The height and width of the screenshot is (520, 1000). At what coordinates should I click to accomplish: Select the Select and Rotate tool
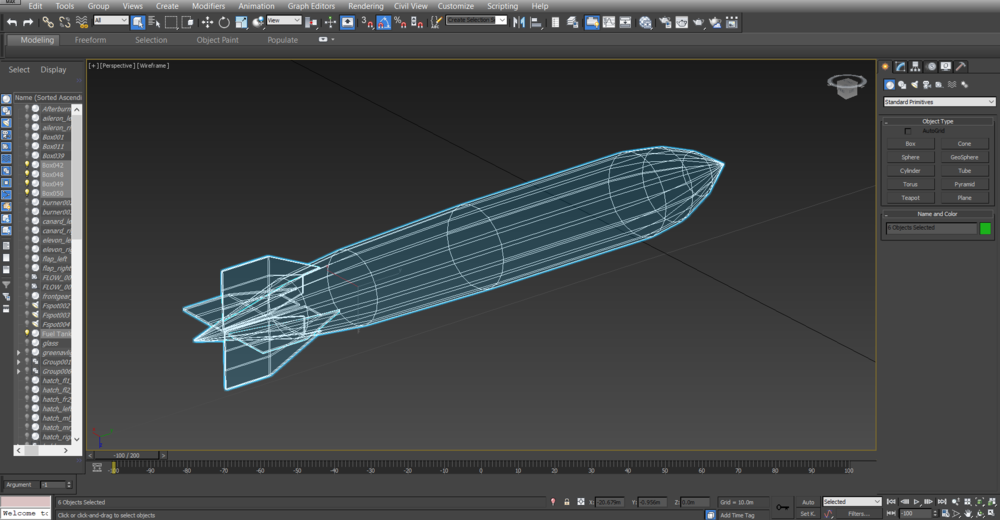point(224,22)
